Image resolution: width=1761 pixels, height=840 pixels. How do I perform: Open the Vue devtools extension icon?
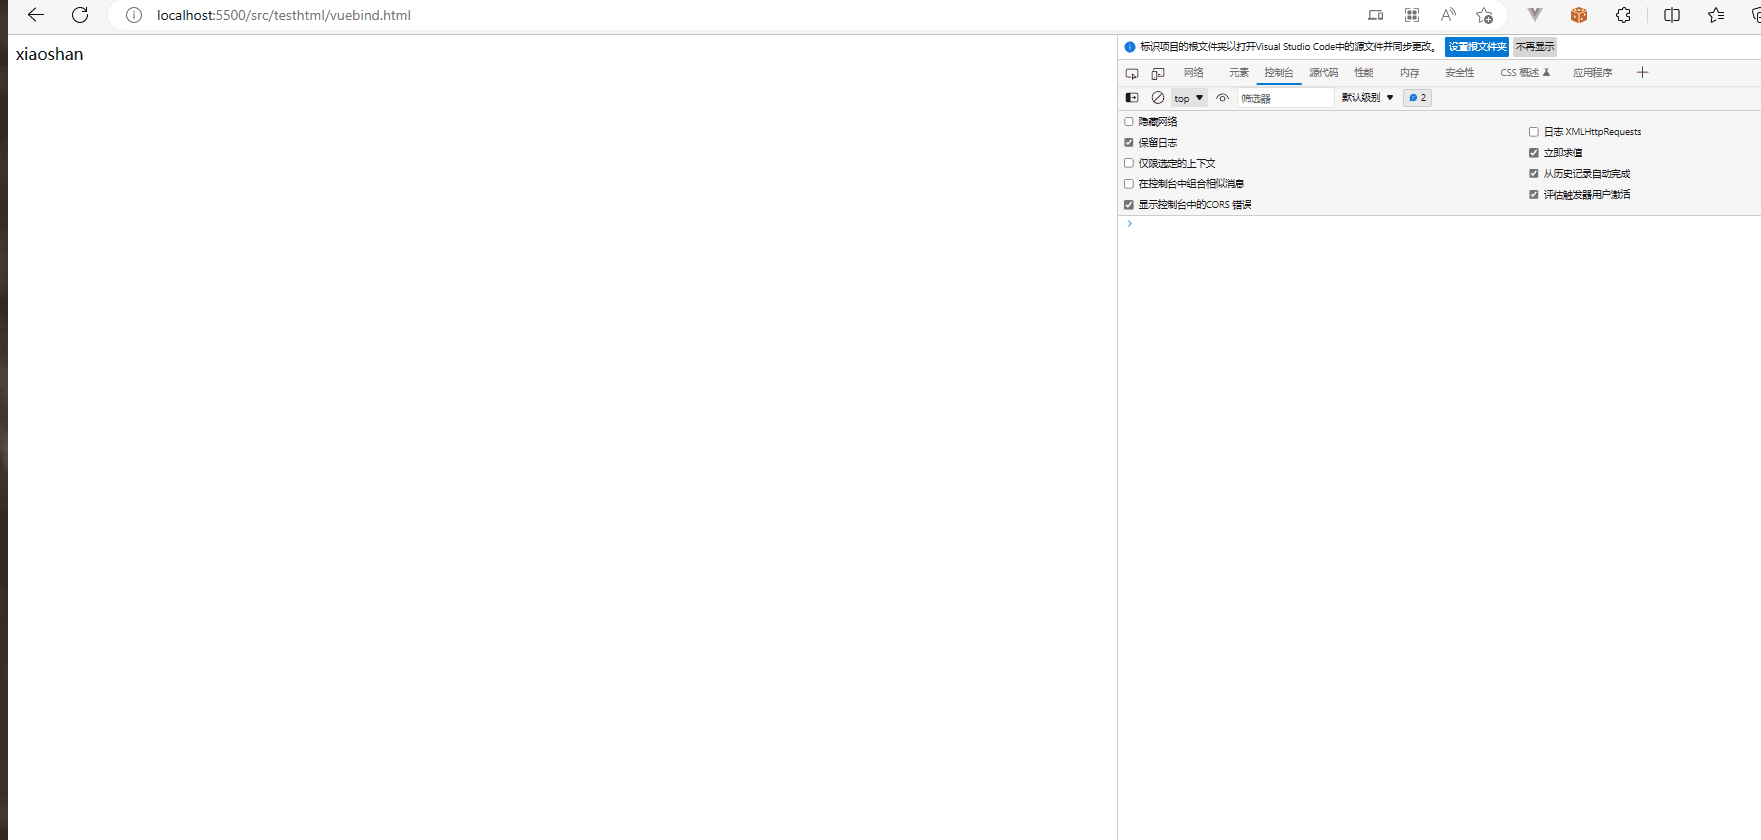click(x=1535, y=15)
